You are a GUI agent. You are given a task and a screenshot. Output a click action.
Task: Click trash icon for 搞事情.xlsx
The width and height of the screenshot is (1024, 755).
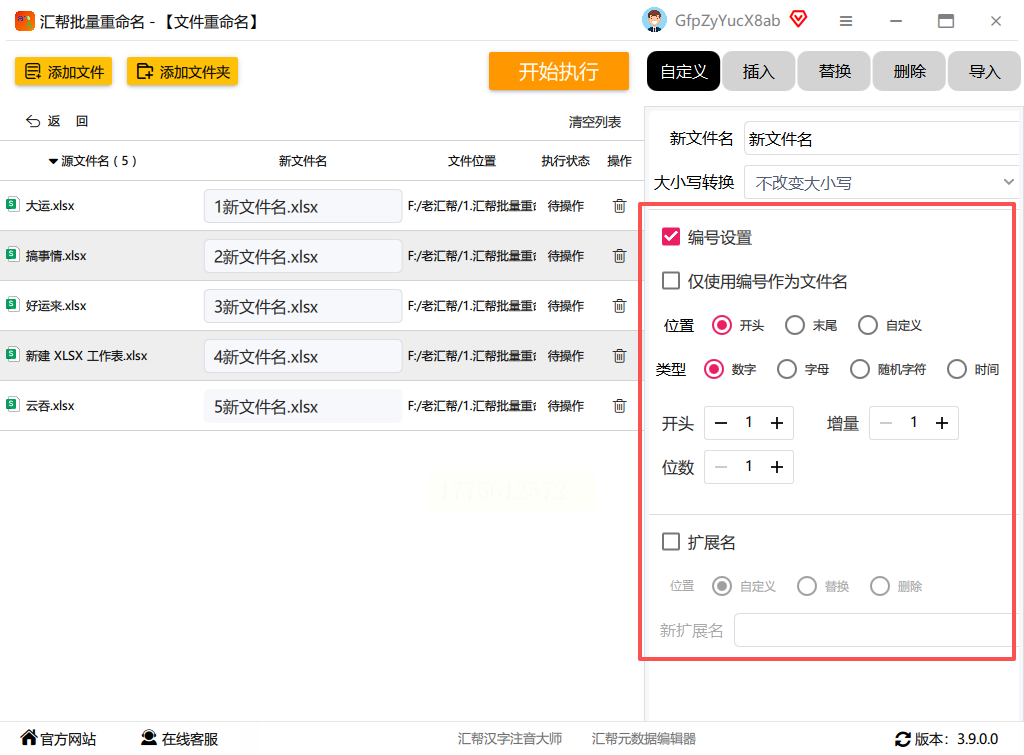point(619,256)
